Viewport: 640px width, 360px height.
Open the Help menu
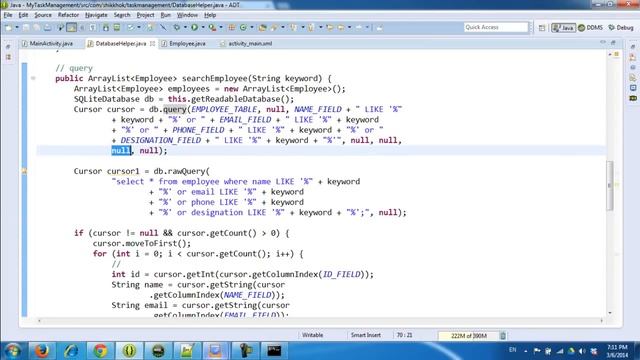click(210, 15)
